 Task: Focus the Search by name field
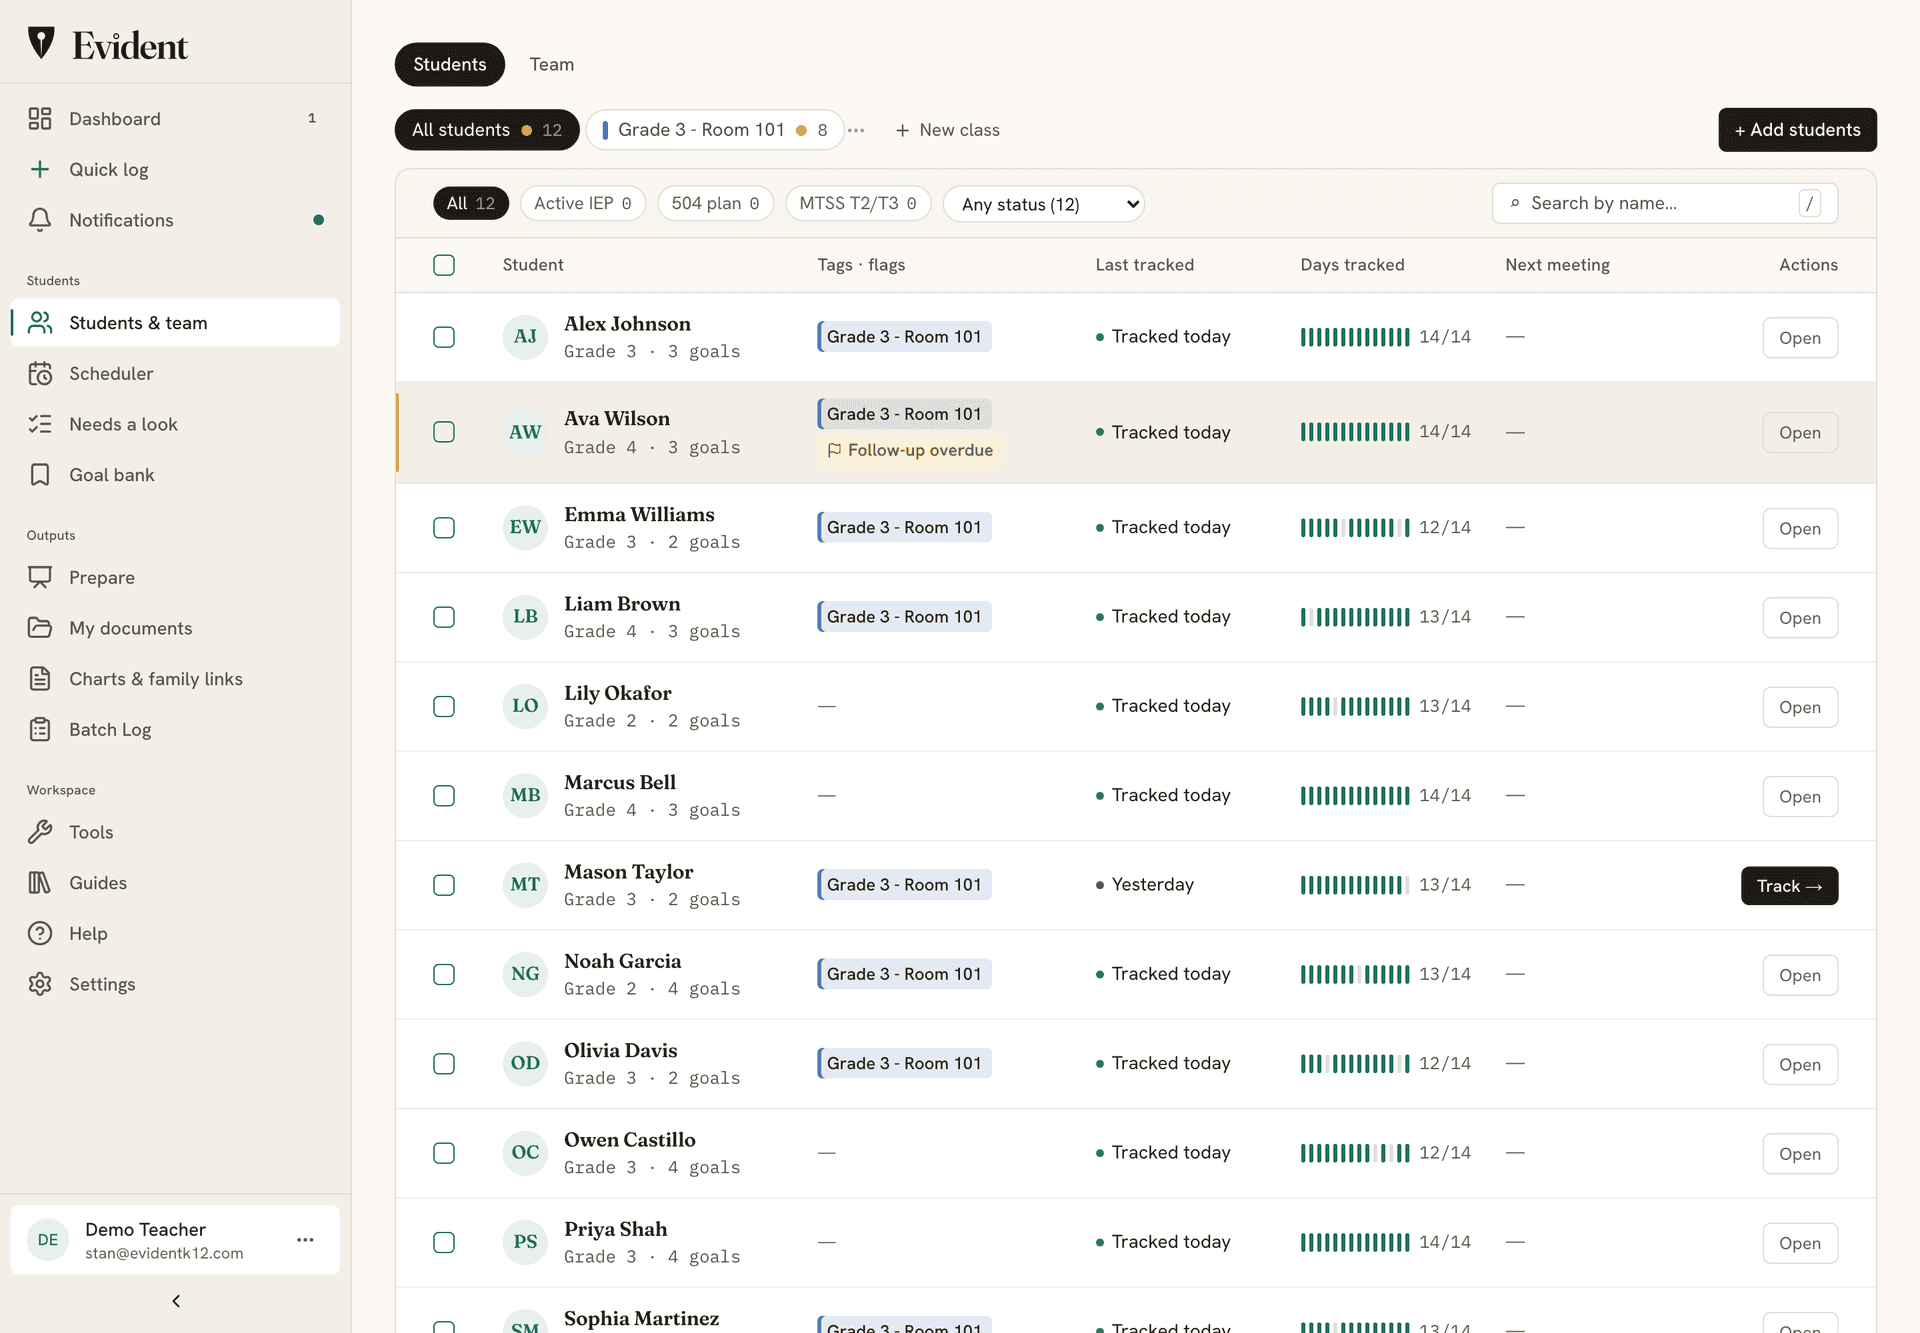1665,203
